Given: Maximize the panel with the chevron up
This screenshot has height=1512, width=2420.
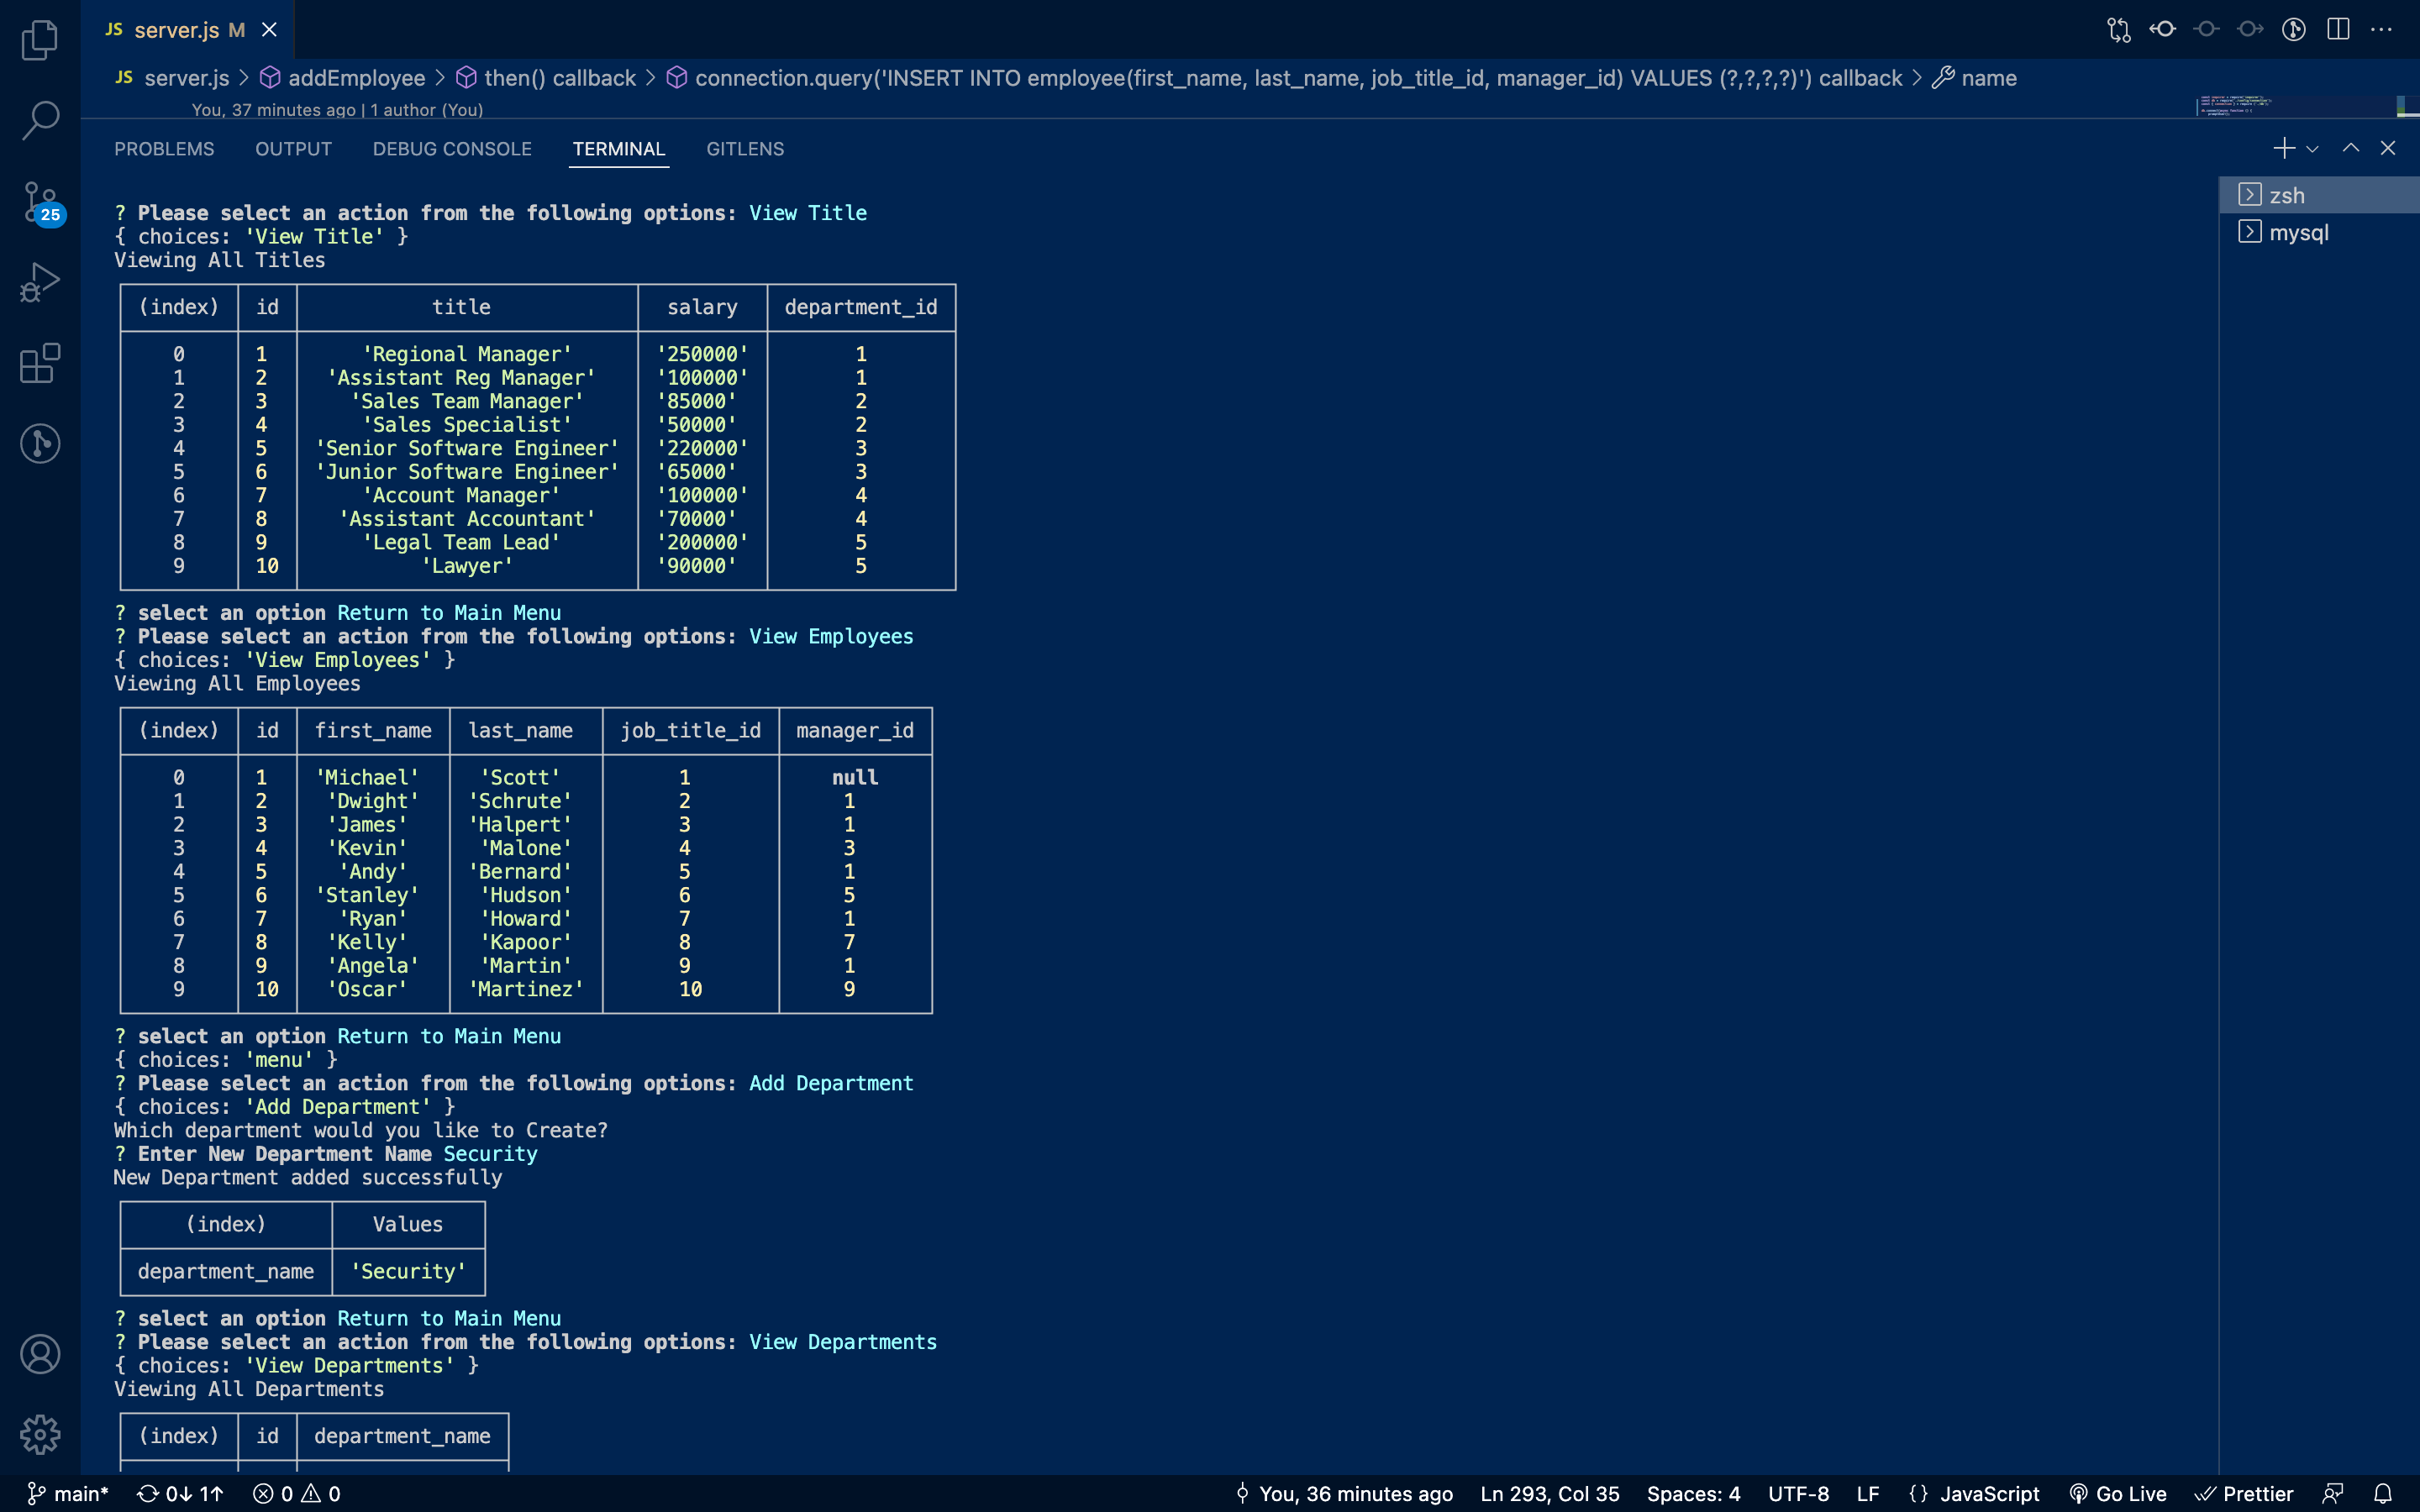Looking at the screenshot, I should tap(2351, 148).
